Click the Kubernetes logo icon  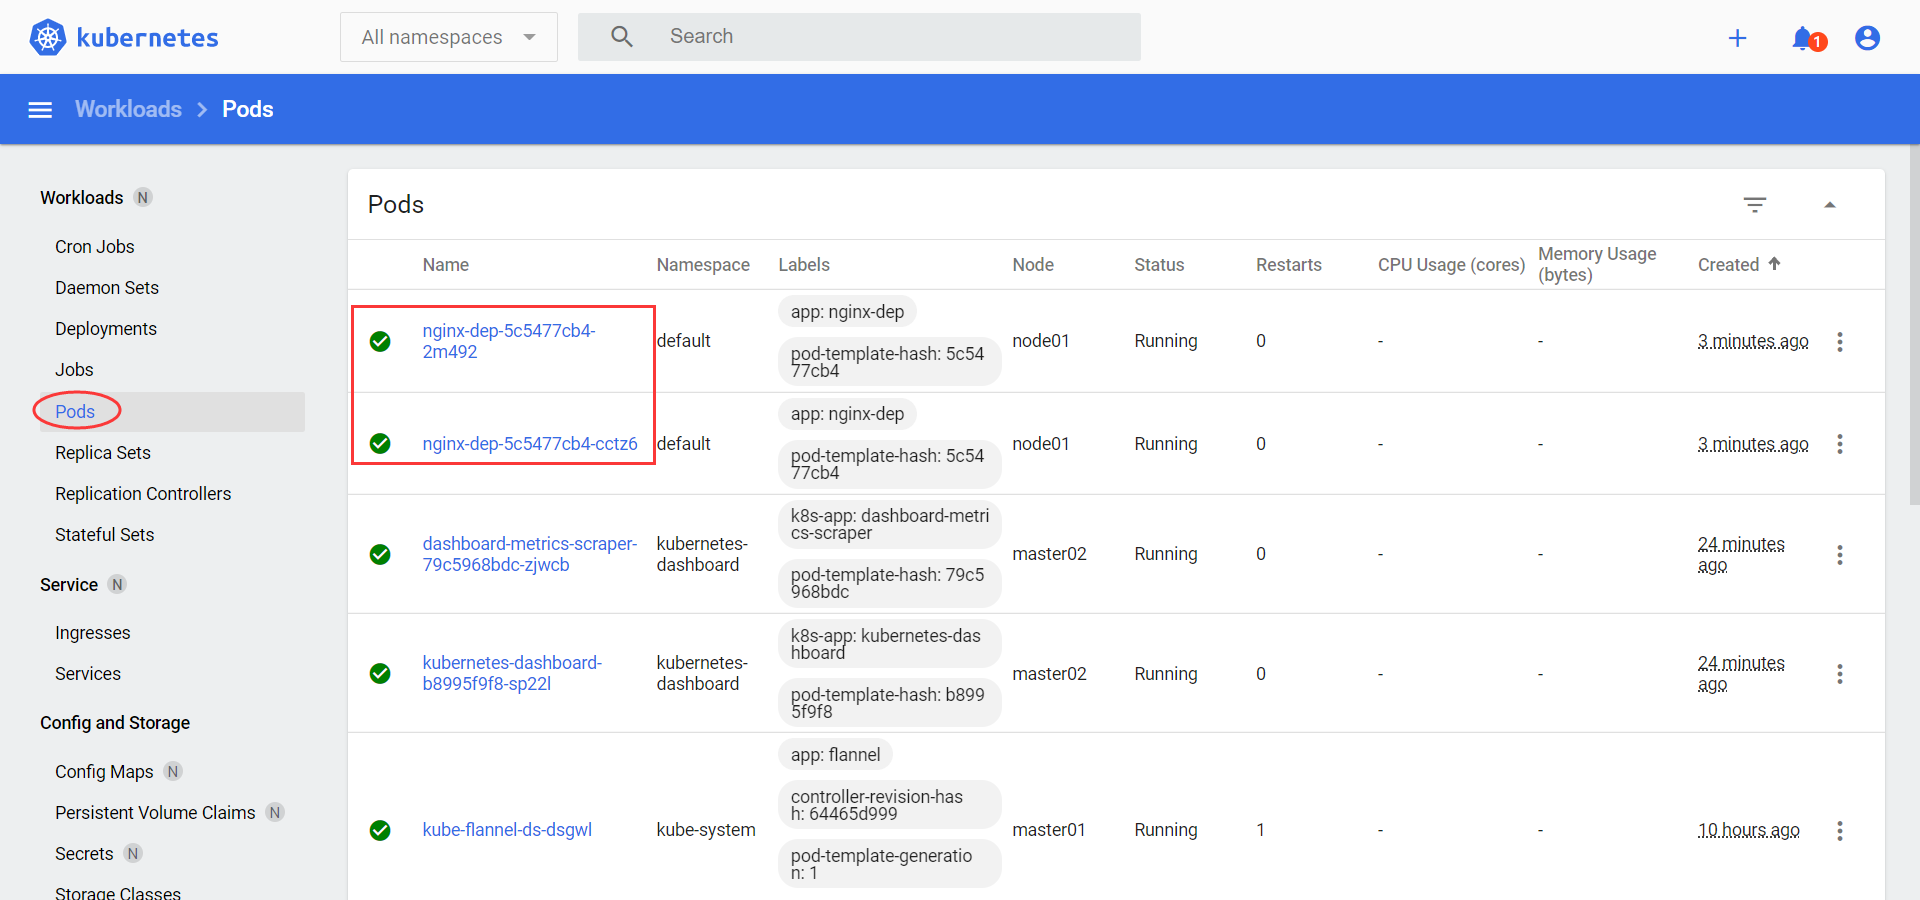point(47,37)
